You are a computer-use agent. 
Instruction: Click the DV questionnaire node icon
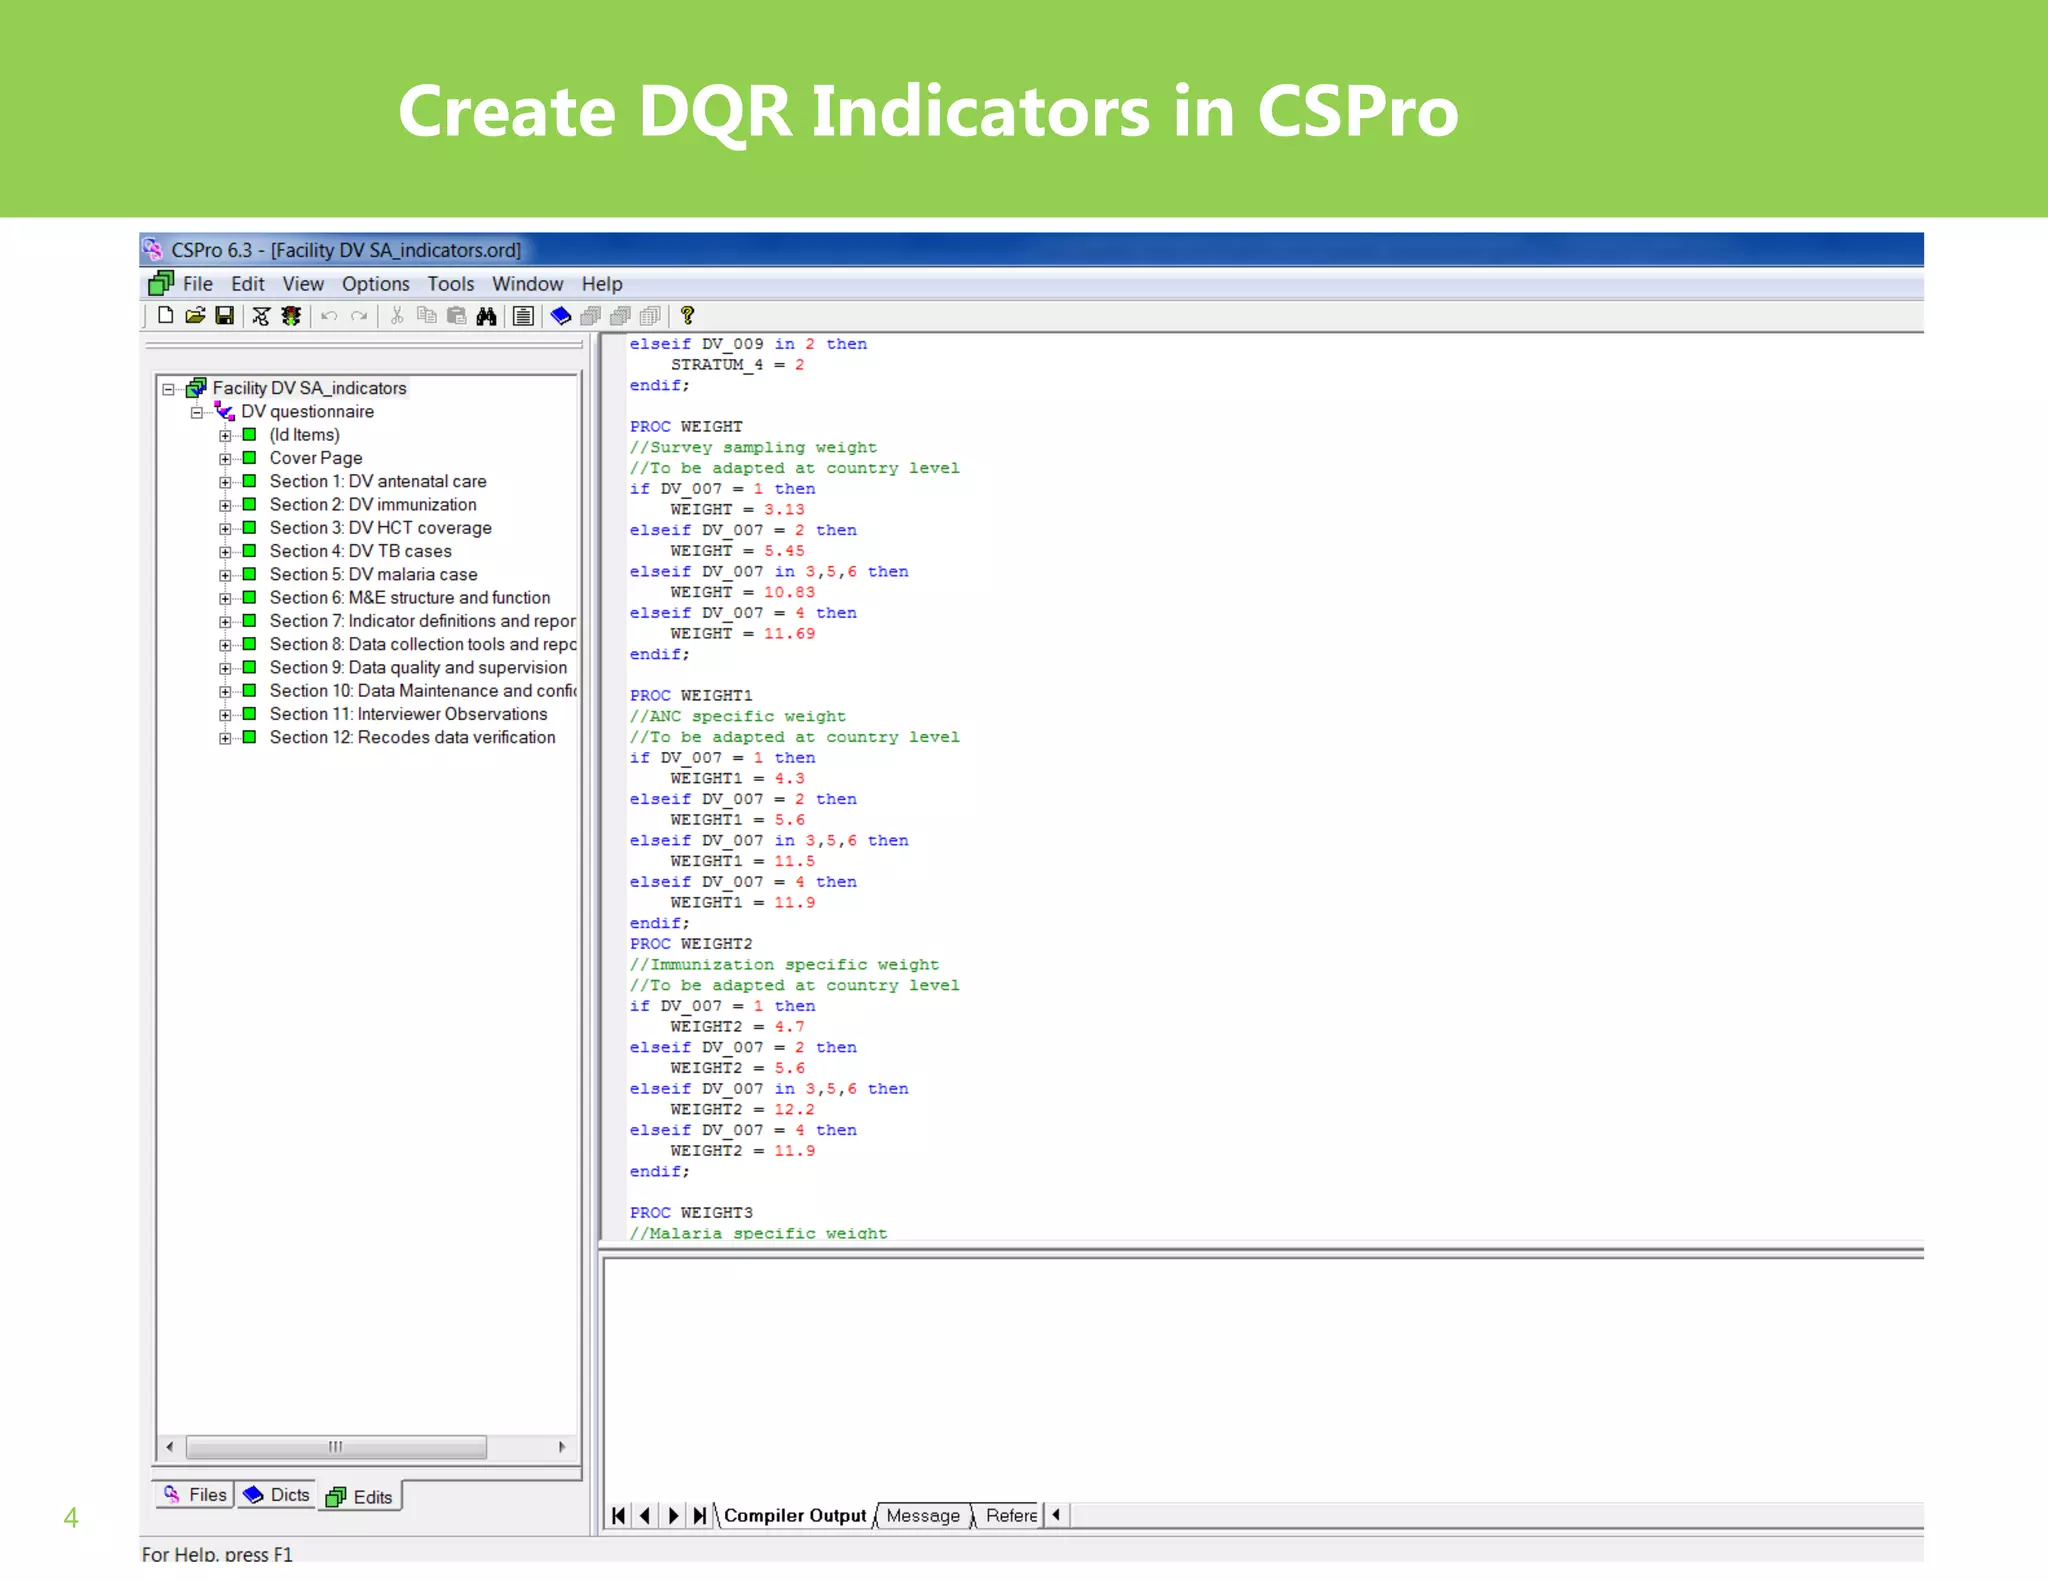225,411
